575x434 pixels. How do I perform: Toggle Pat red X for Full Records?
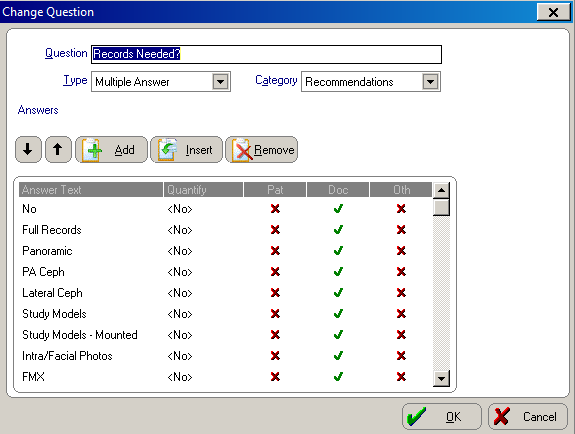275,230
